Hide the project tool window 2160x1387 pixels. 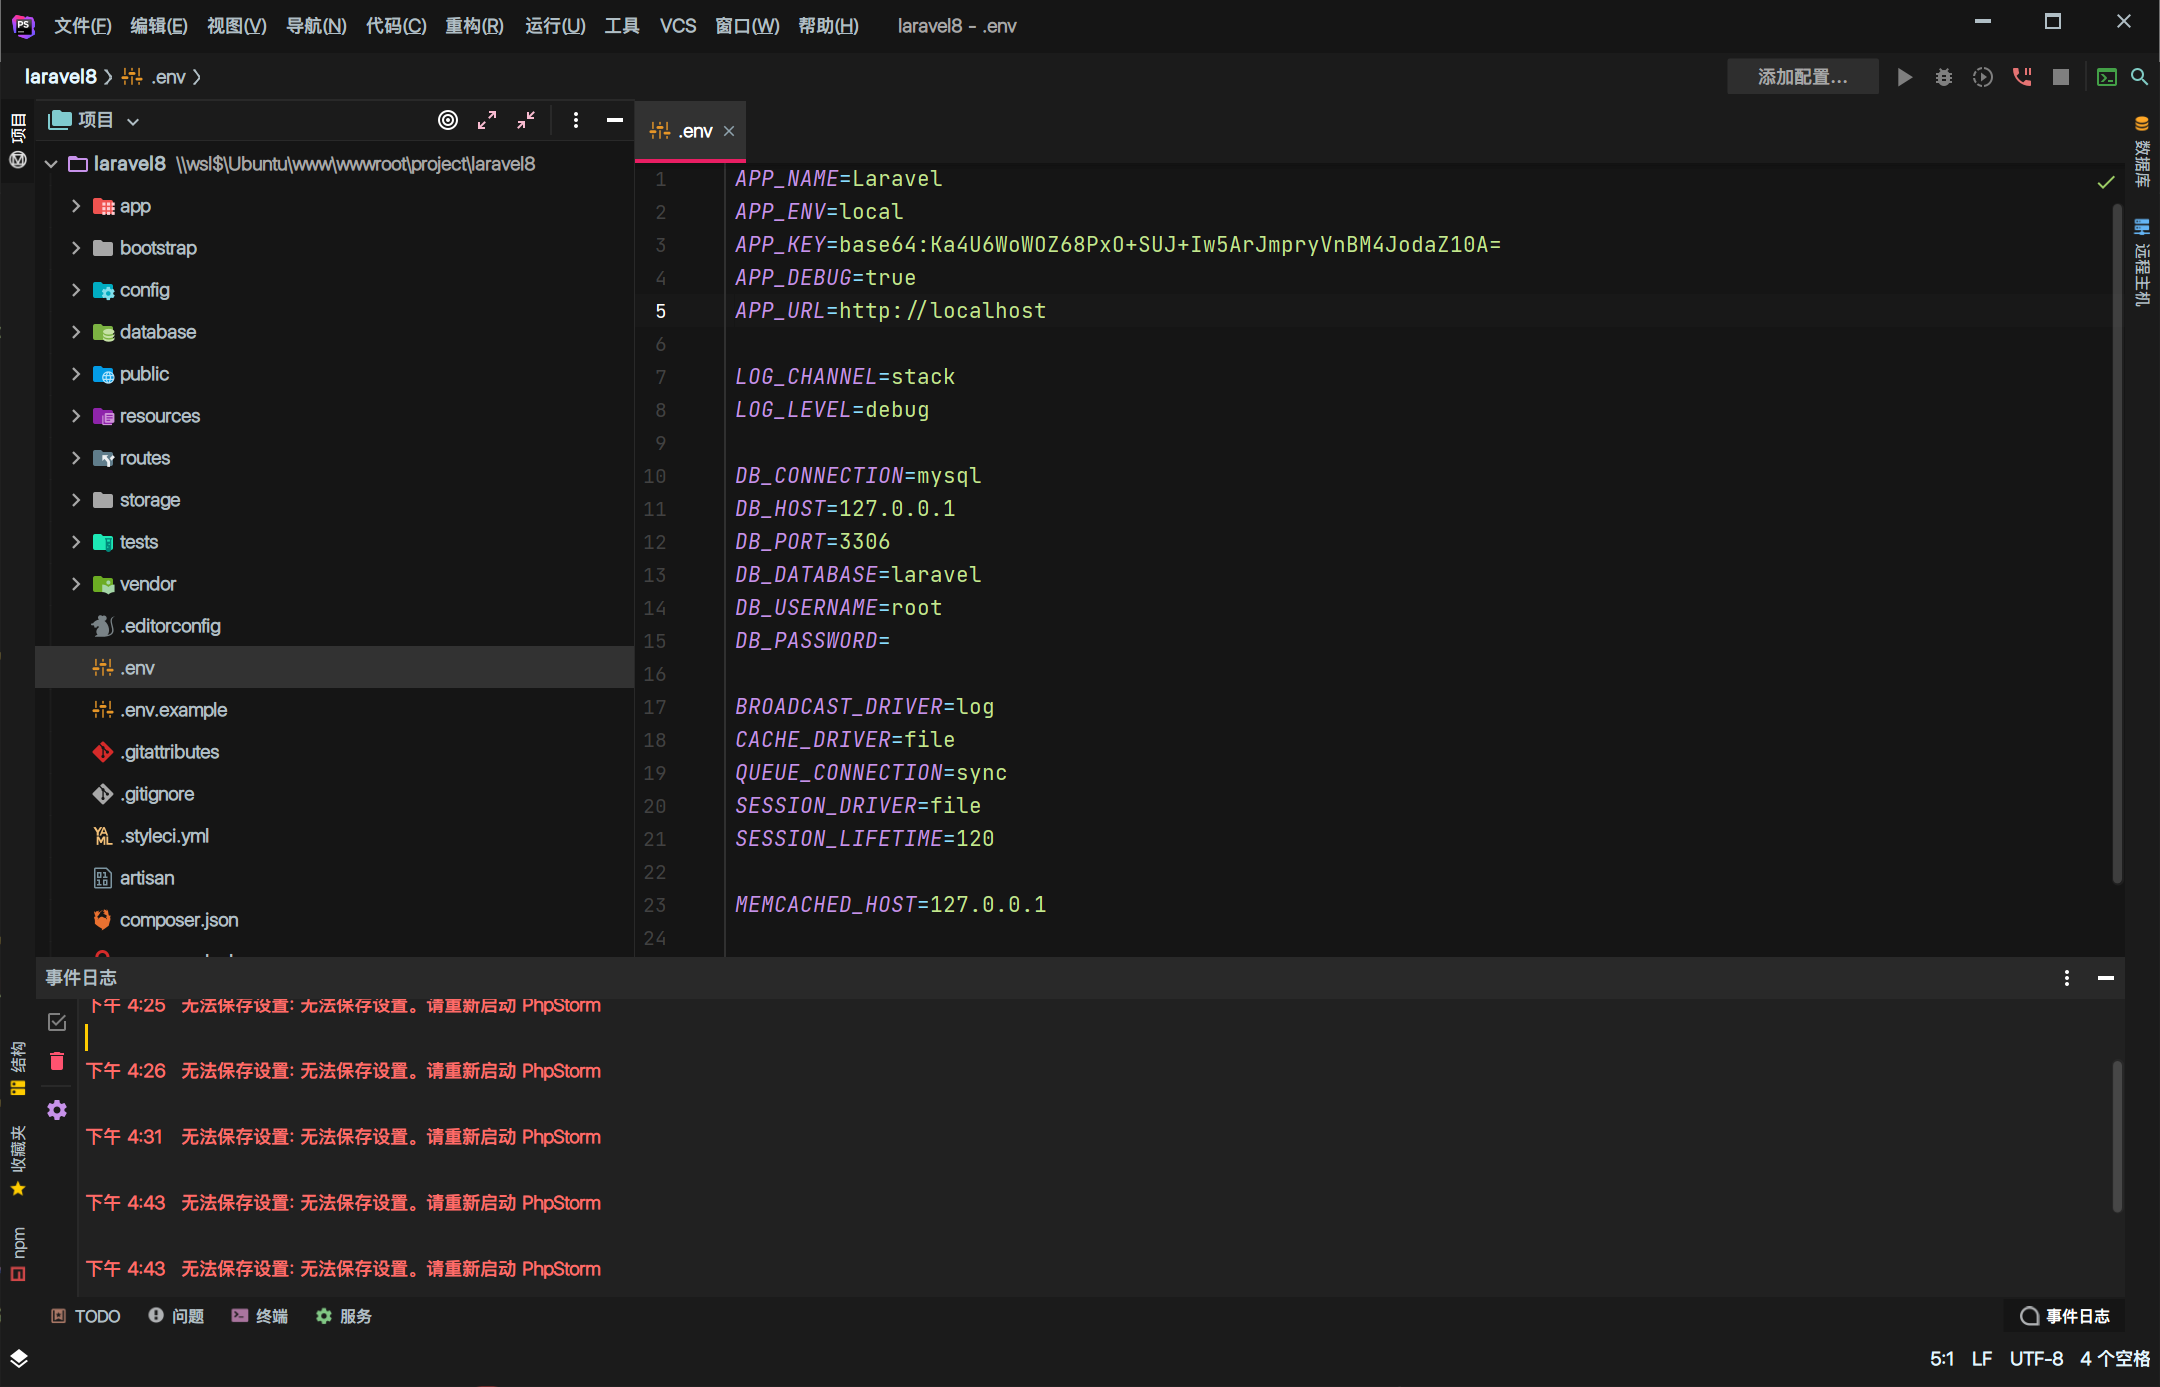pos(615,120)
